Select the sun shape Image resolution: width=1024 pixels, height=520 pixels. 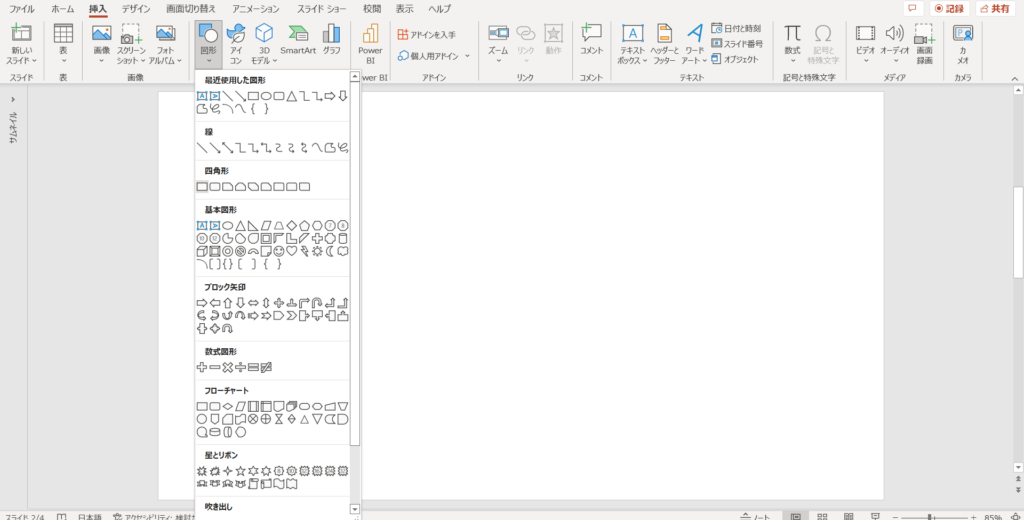317,252
